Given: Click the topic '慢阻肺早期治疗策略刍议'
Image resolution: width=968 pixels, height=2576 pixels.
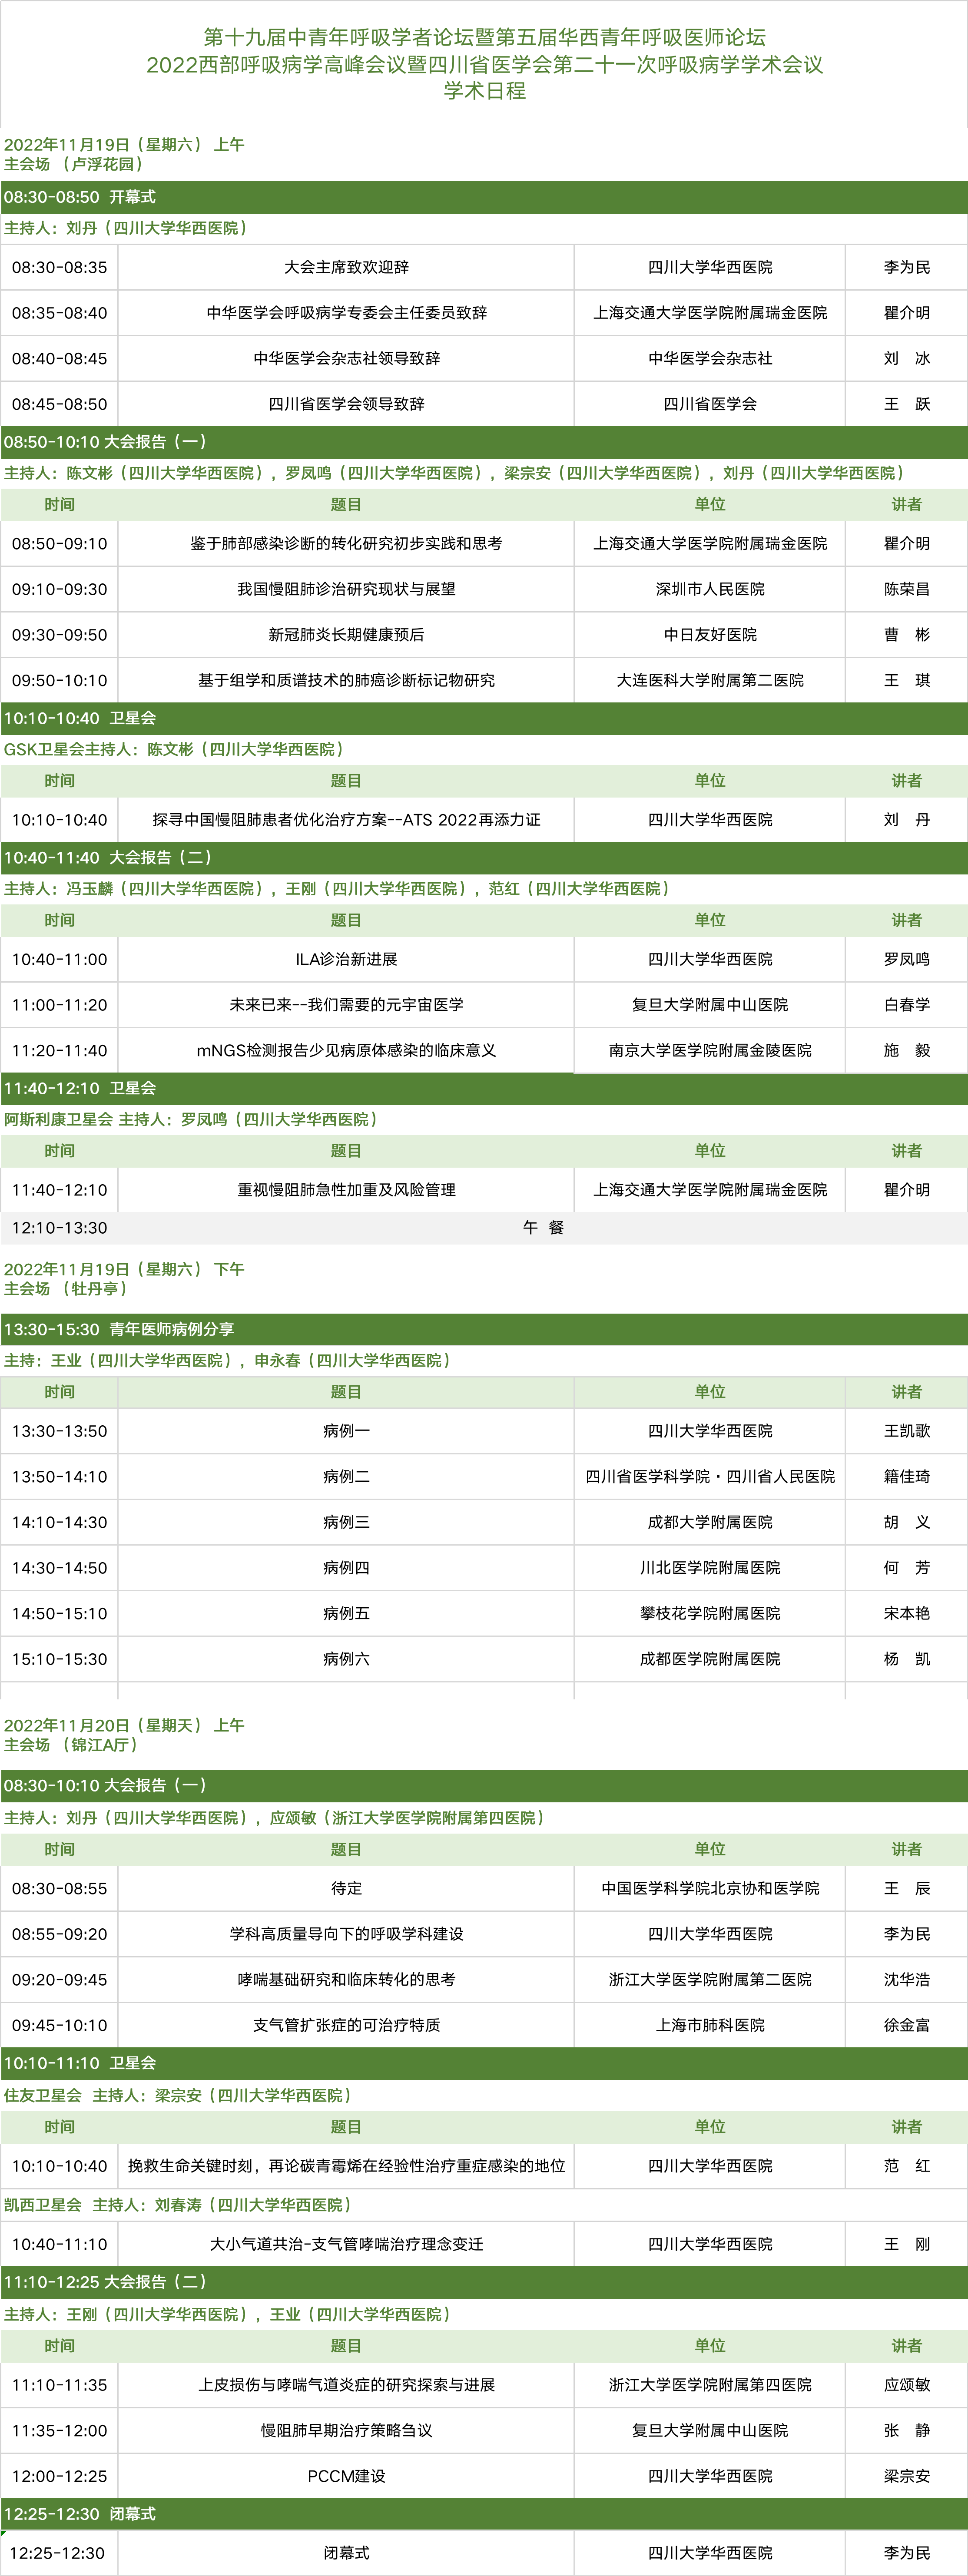Looking at the screenshot, I should 346,2431.
